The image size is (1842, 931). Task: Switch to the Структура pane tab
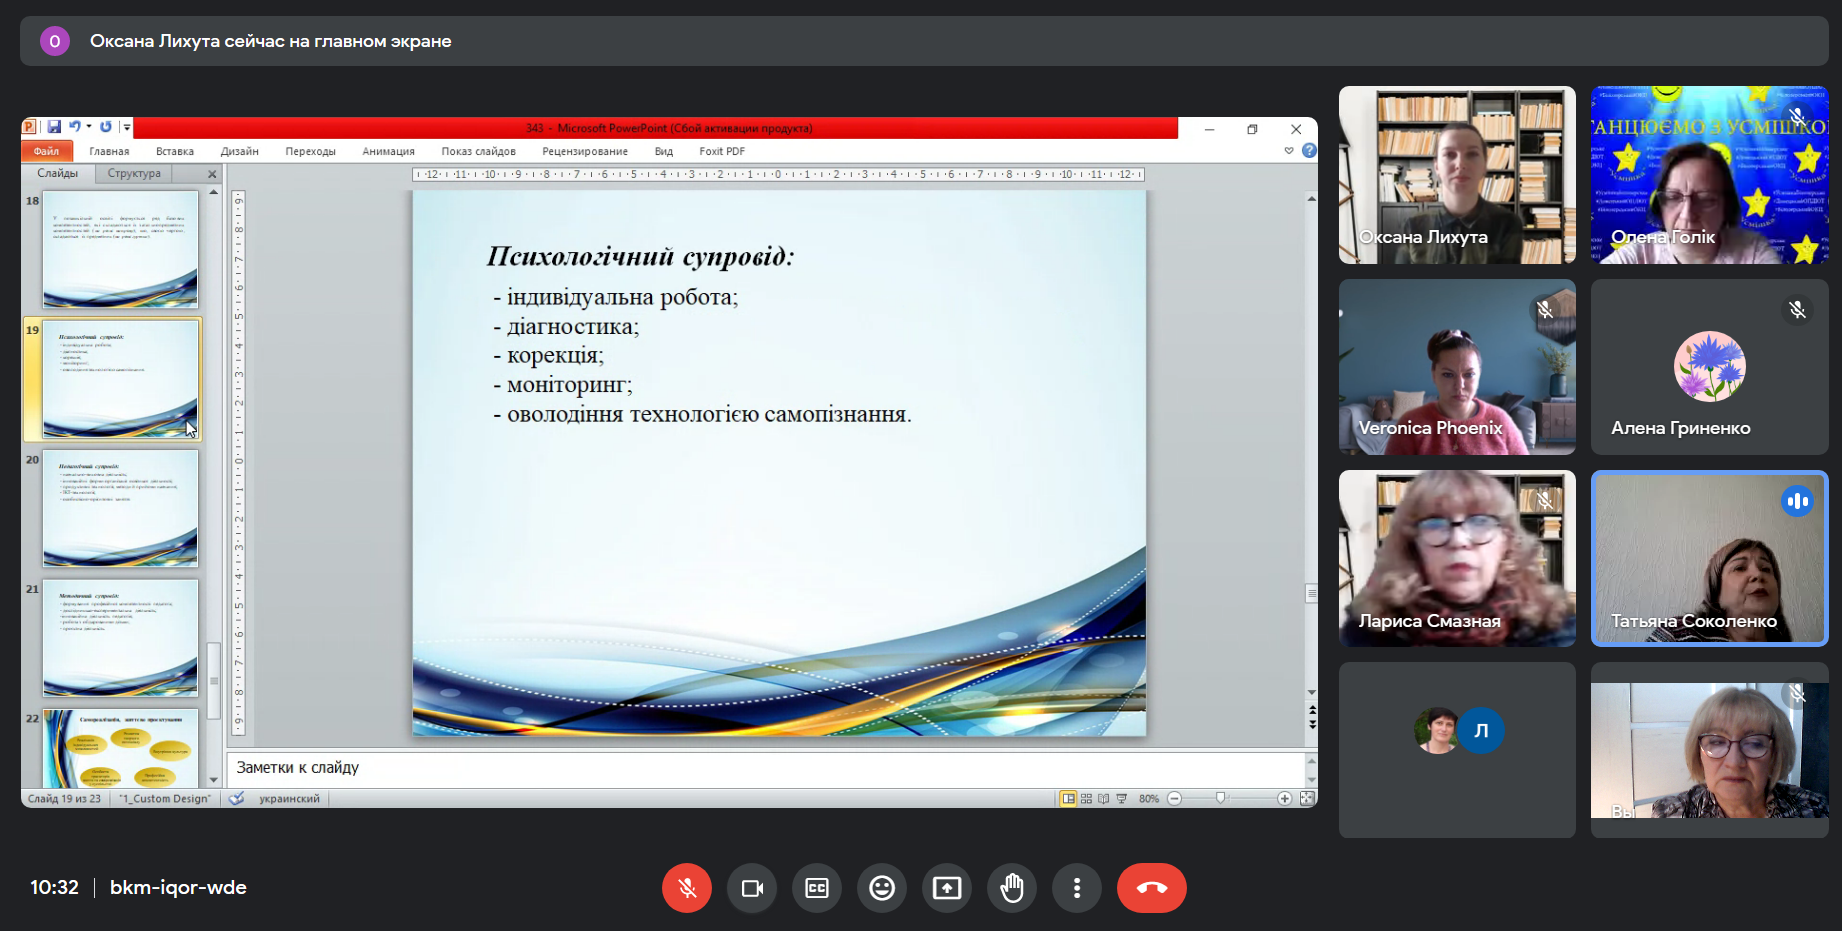tap(134, 173)
